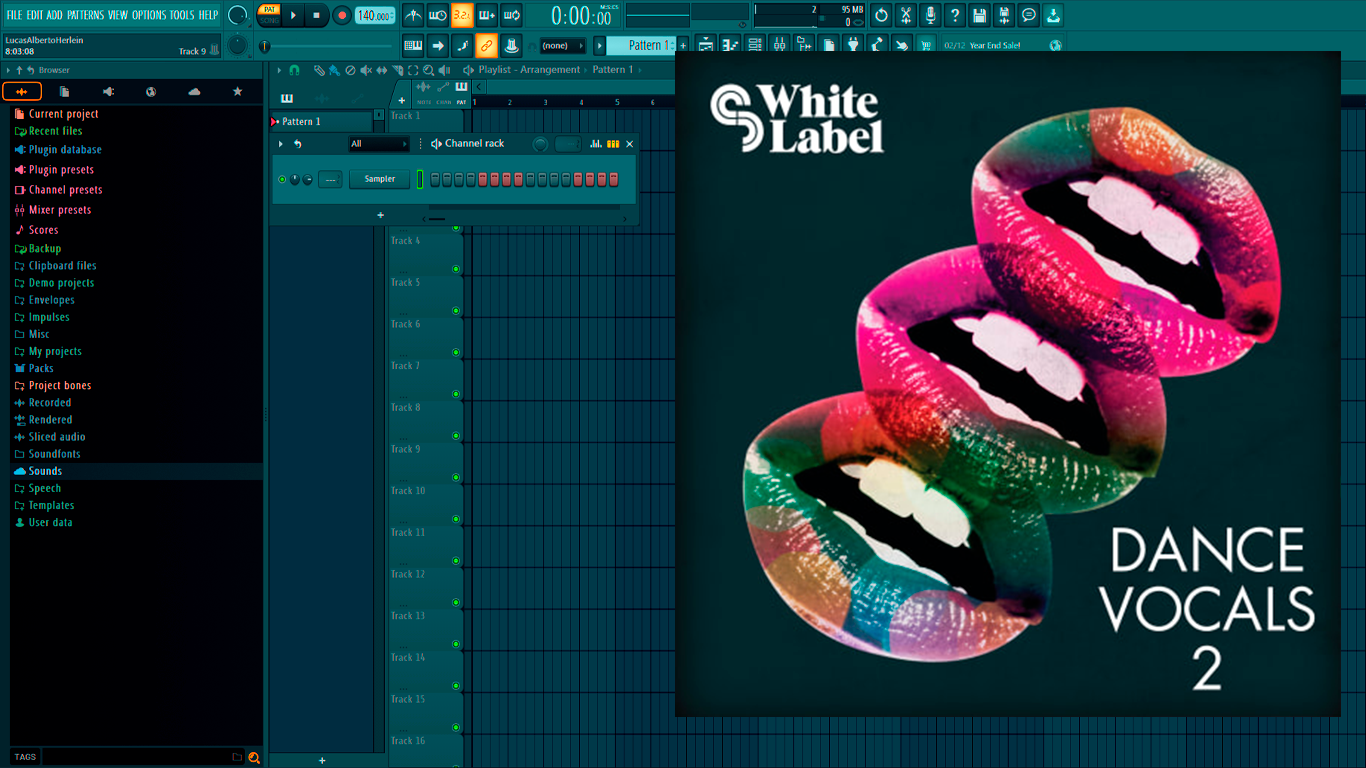
Task: Toggle multilink to controllers
Action: click(x=511, y=45)
